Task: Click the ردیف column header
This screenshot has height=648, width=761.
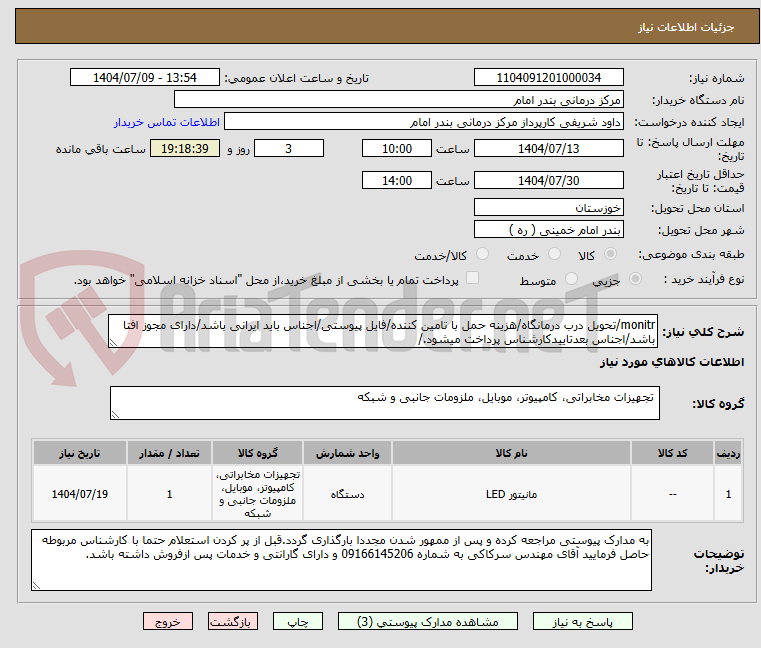Action: 728,453
